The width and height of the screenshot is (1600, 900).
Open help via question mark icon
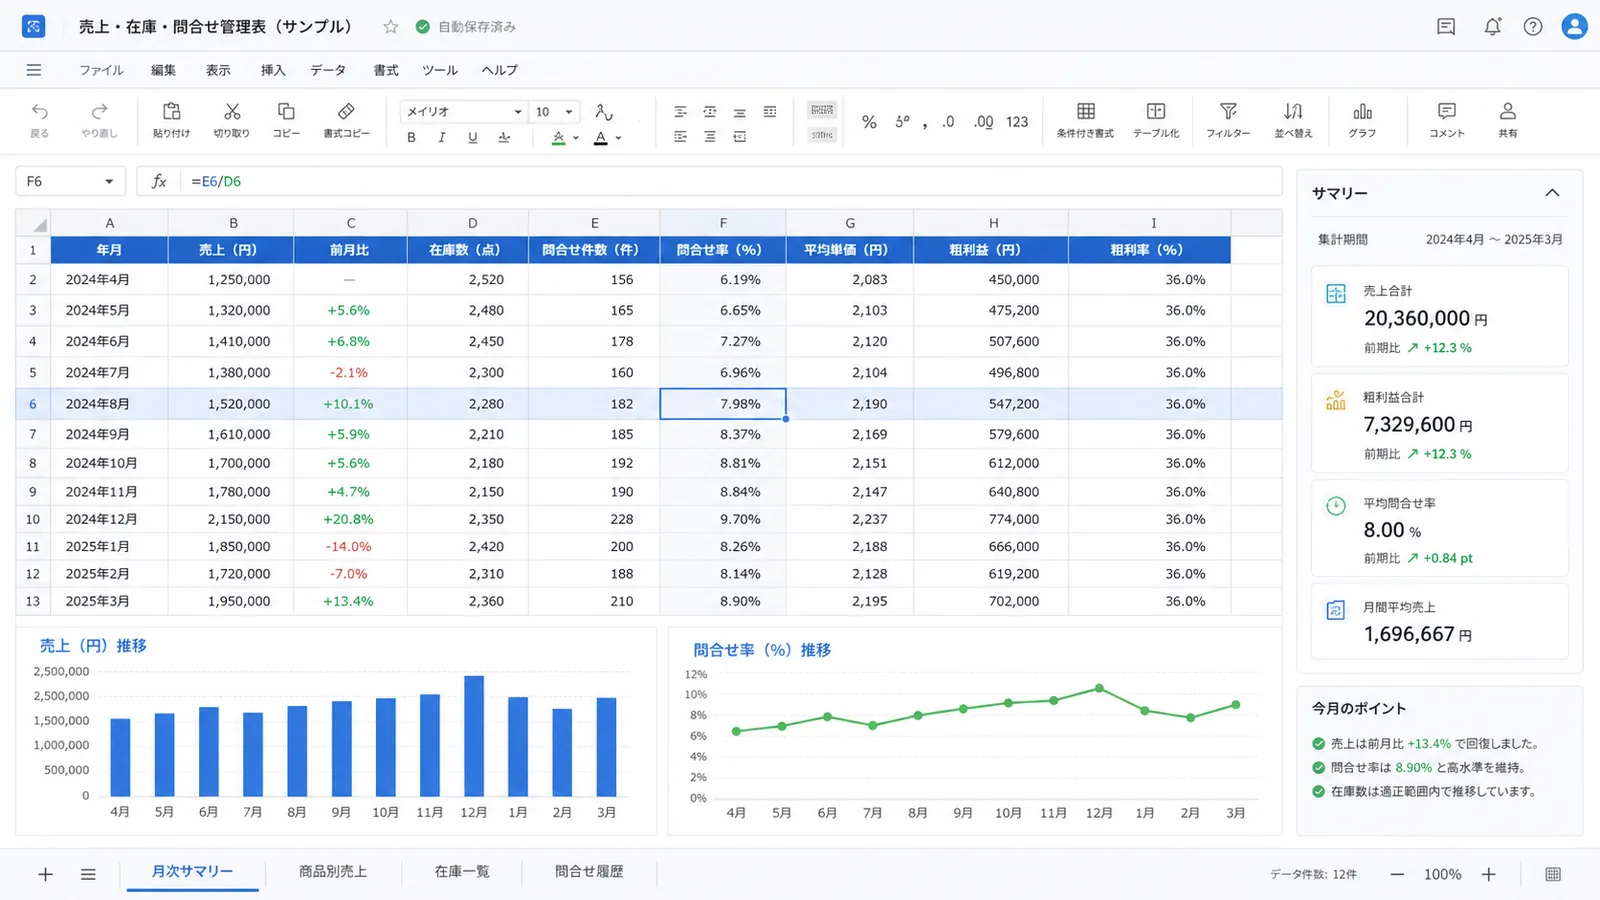(1533, 27)
